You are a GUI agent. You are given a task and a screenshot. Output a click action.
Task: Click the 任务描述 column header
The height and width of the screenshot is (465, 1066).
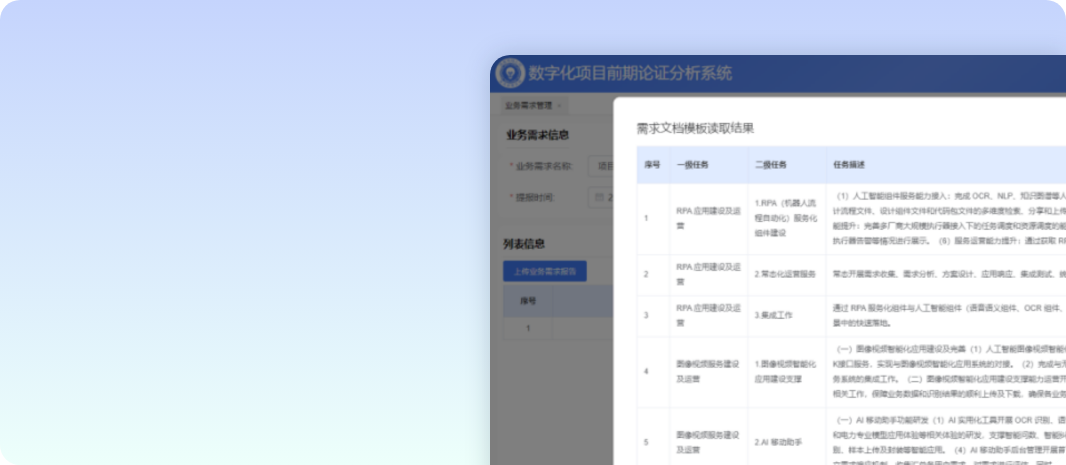(849, 165)
